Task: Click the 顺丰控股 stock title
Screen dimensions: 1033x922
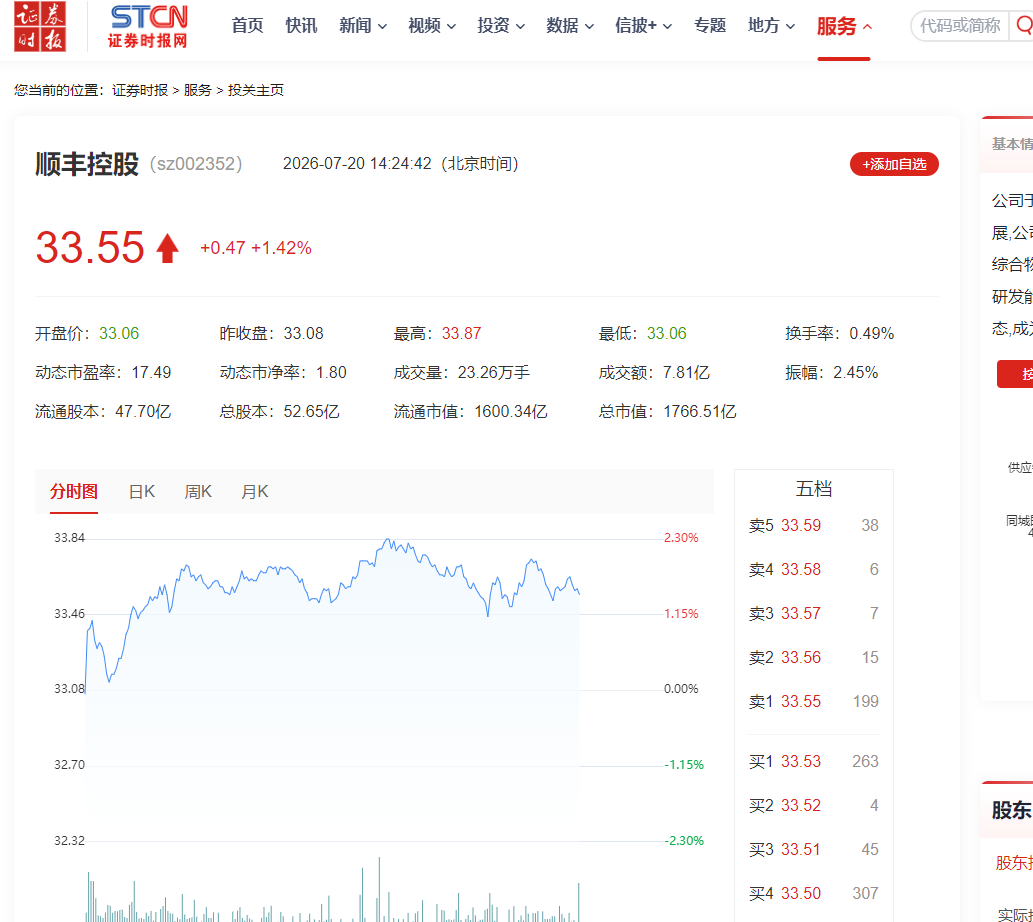Action: point(87,164)
